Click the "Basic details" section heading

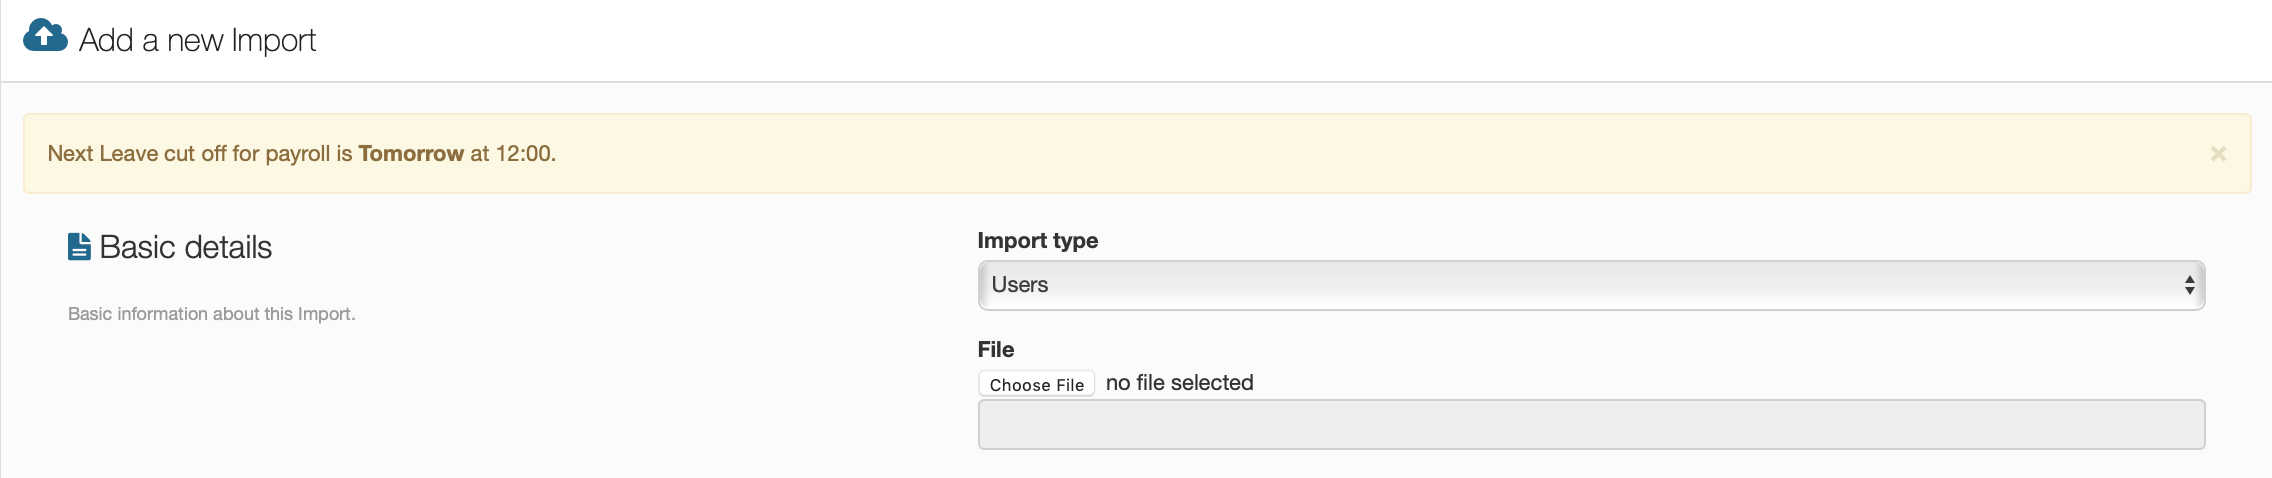(x=186, y=247)
